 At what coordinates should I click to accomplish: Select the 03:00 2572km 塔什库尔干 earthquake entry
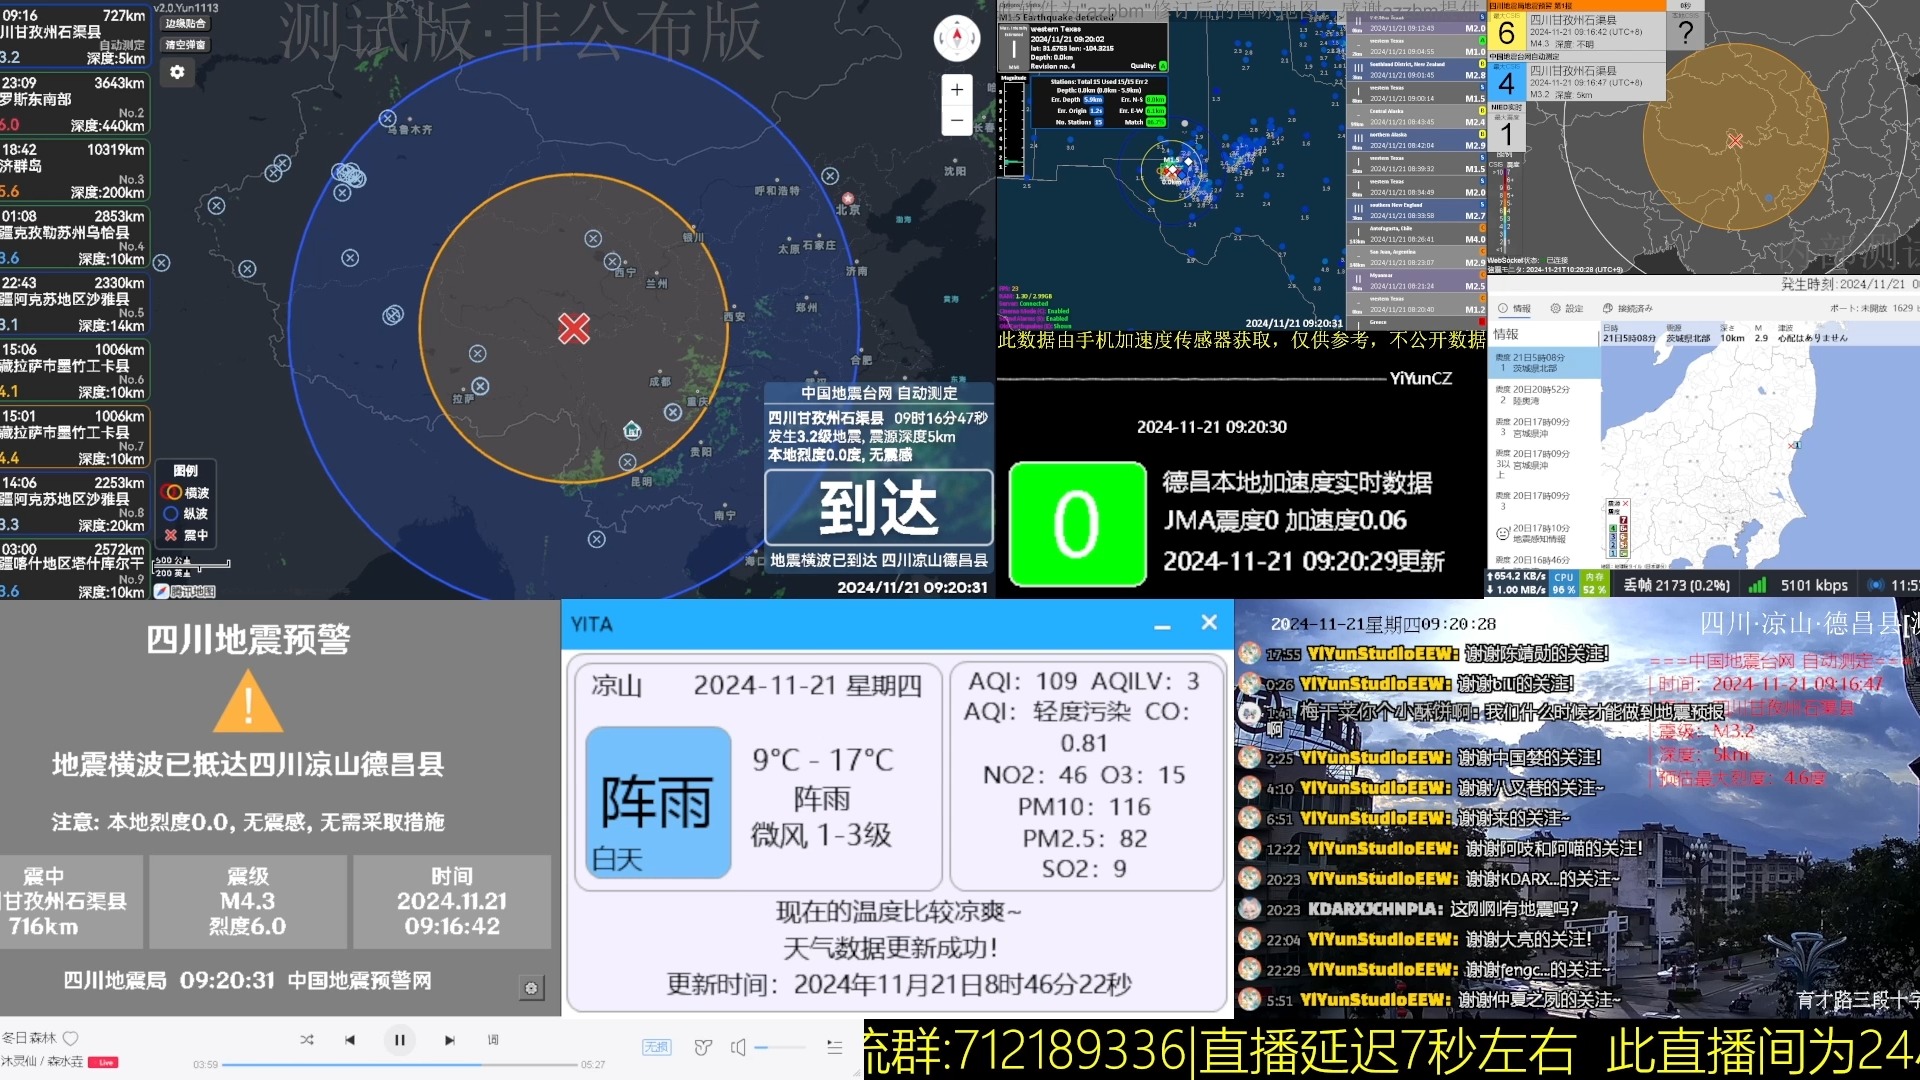click(x=74, y=570)
